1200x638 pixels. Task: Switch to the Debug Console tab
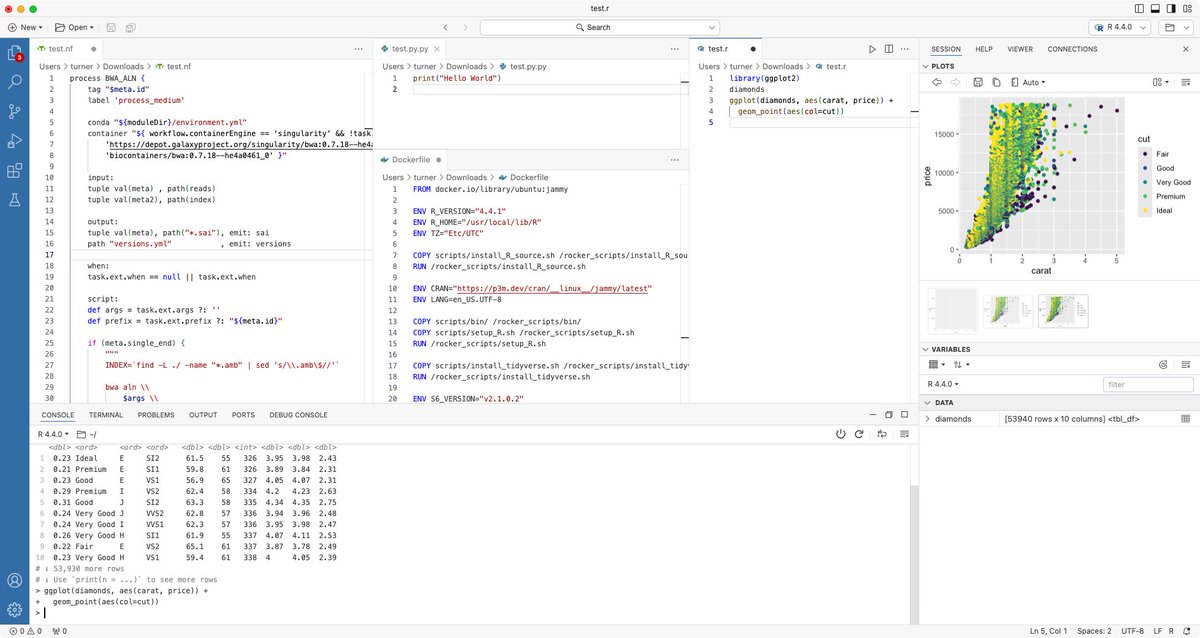298,415
